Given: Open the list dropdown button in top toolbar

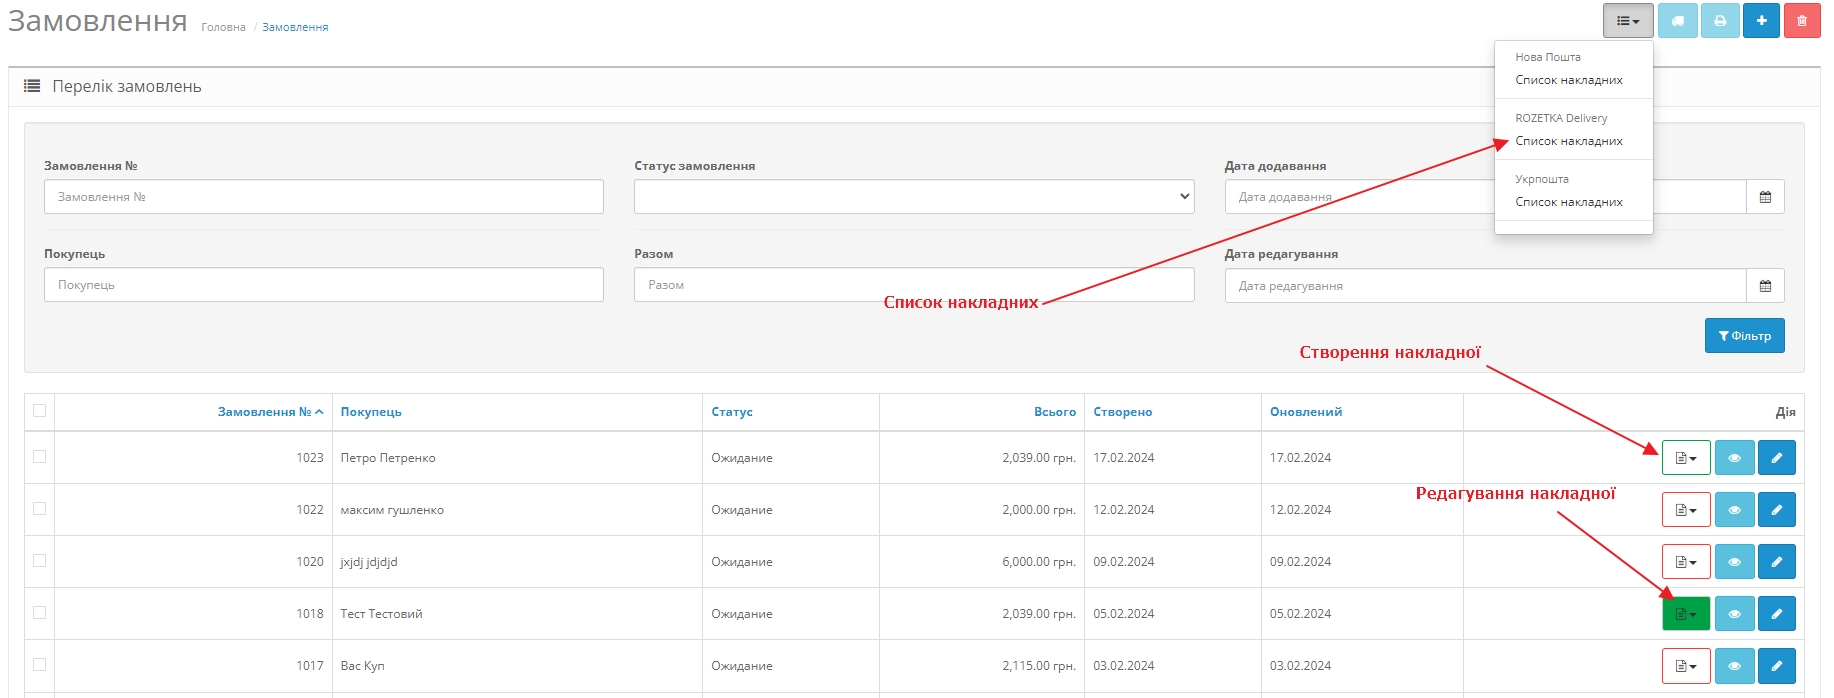Looking at the screenshot, I should coord(1628,21).
